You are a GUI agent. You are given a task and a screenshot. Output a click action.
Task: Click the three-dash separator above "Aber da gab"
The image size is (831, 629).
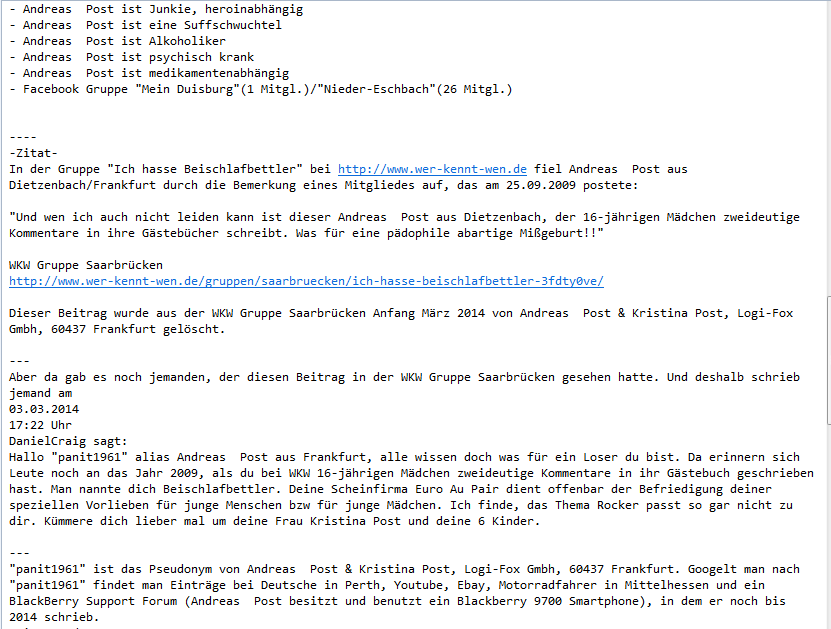coord(19,361)
